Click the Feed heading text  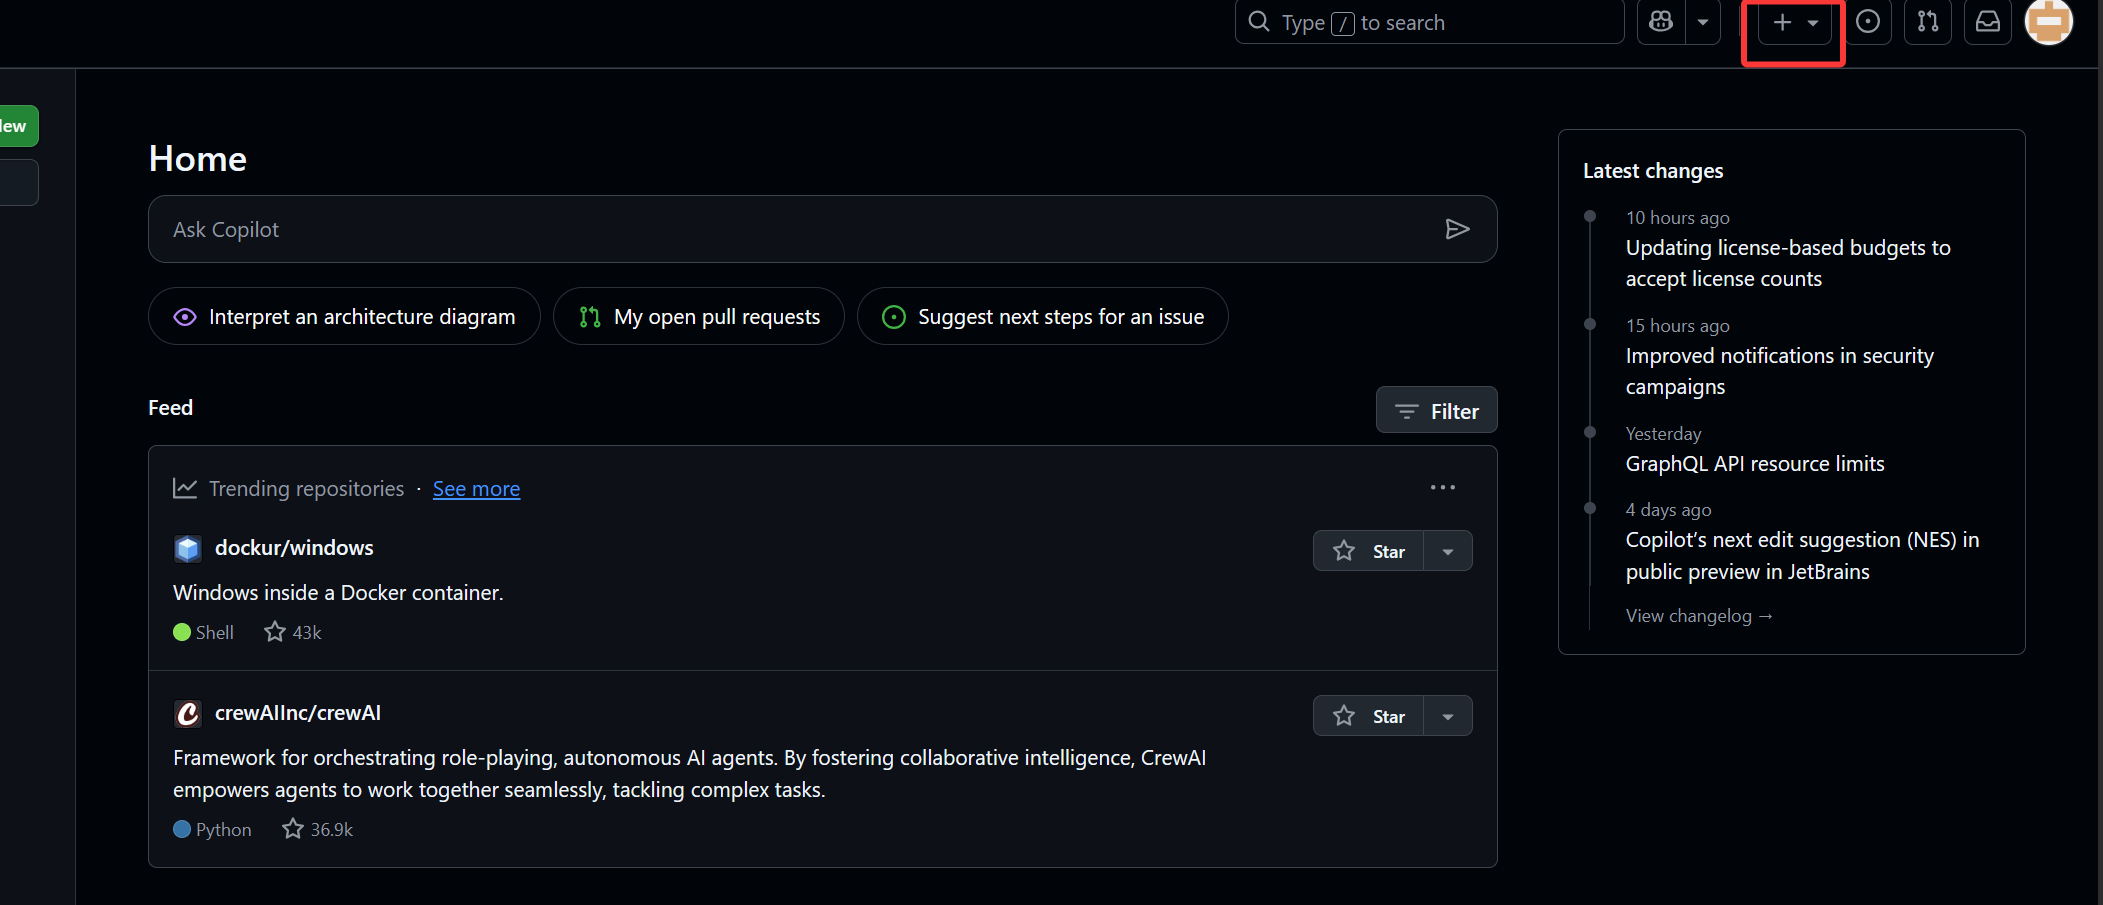point(171,408)
